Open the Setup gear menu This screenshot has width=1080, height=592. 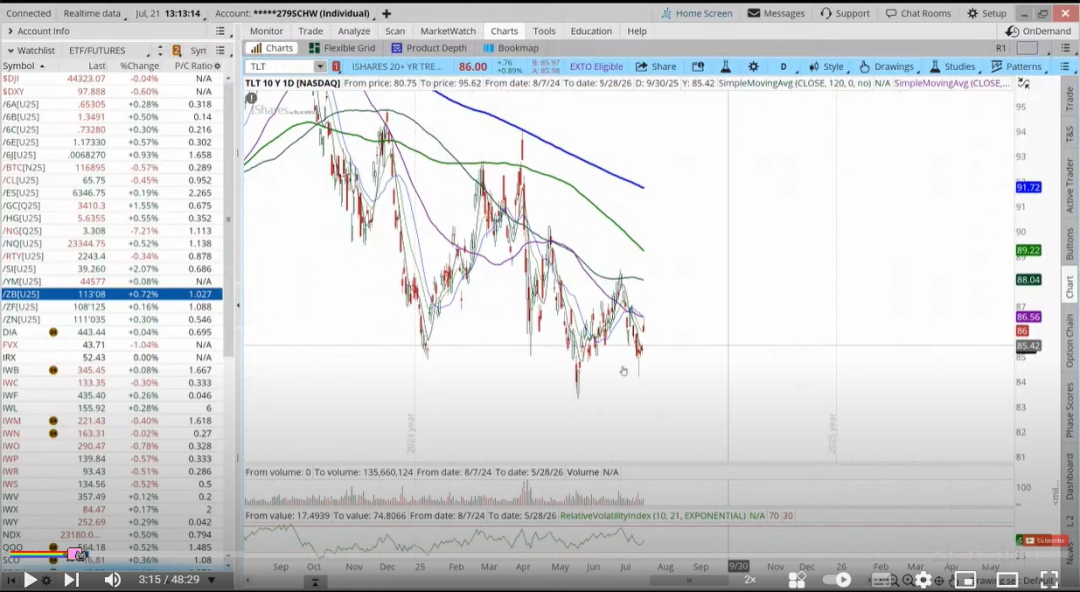click(x=986, y=13)
